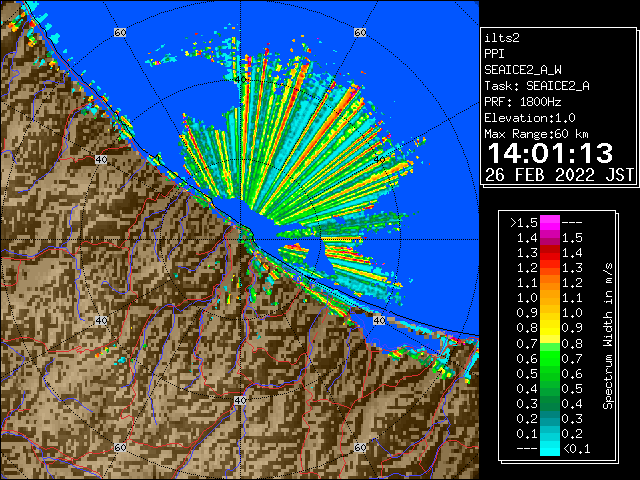Pick the yellow 0.8–0.9 legend band
Screen dimensions: 640x480
point(550,328)
